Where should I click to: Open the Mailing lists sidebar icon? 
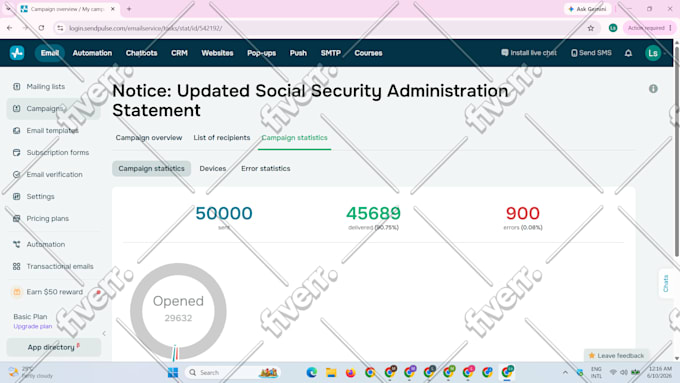(16, 86)
